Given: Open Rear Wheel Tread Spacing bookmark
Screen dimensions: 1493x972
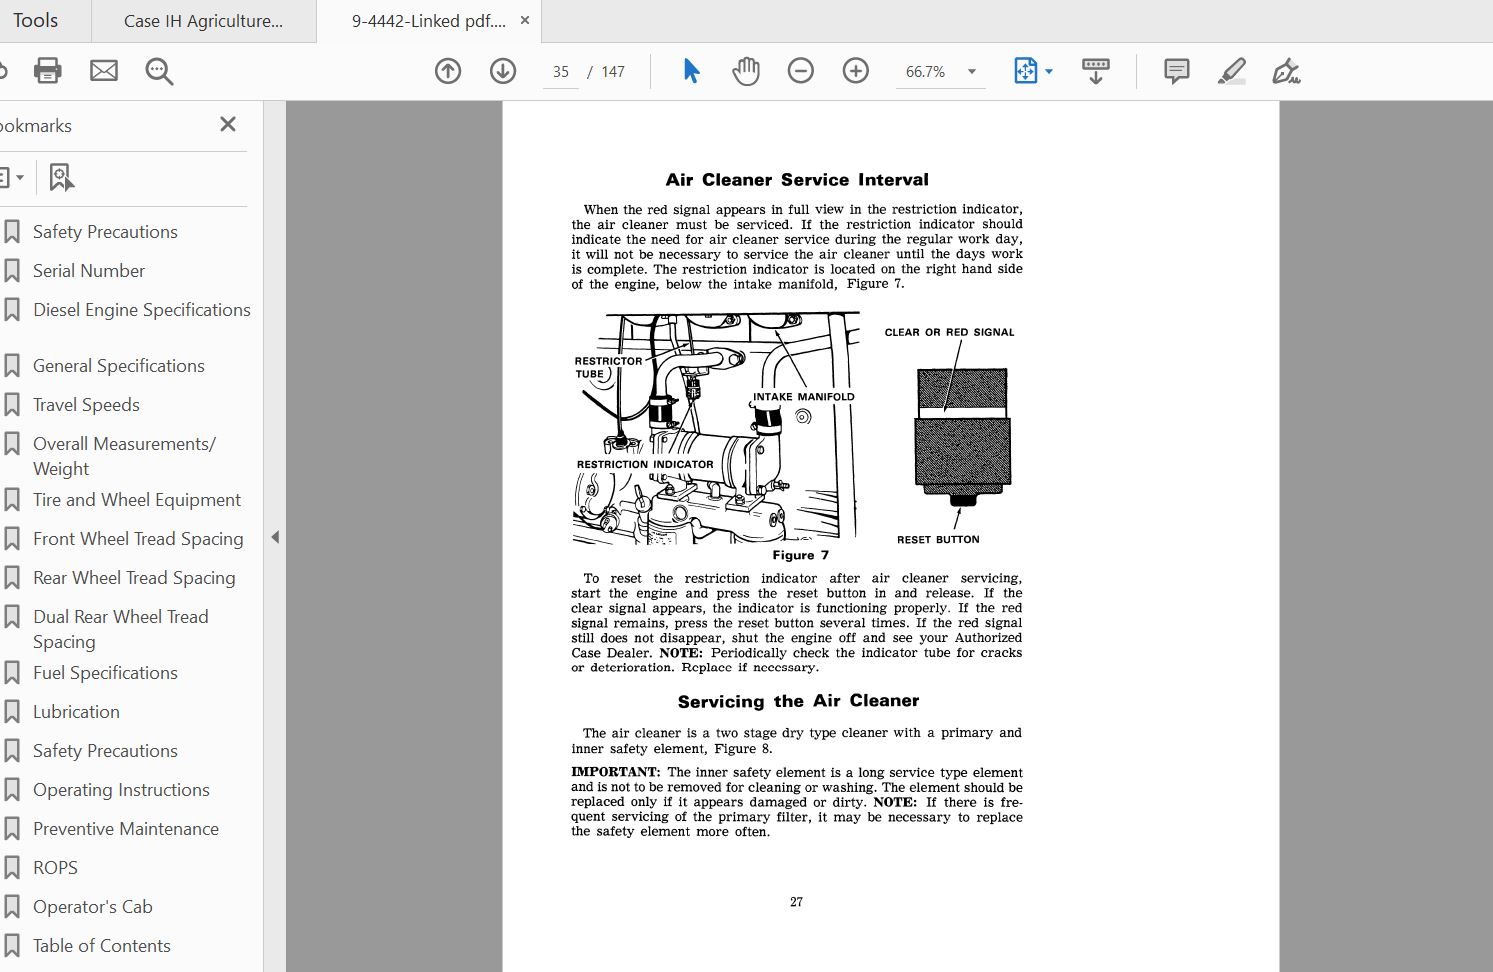Looking at the screenshot, I should (134, 578).
